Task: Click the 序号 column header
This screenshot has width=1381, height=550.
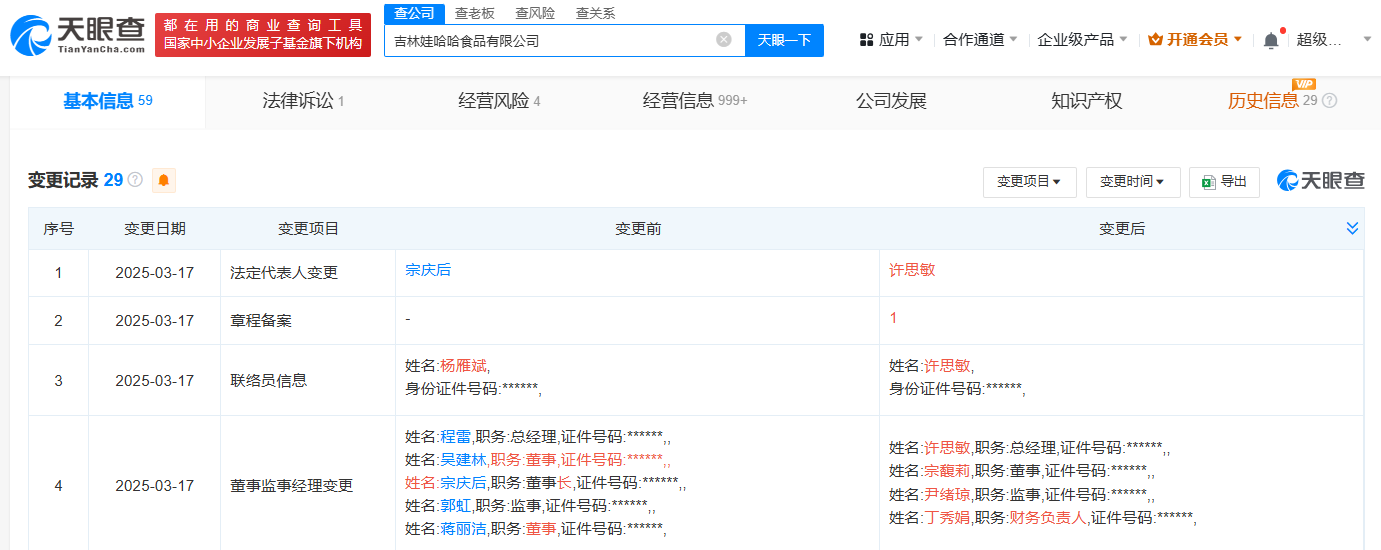Action: pyautogui.click(x=58, y=229)
